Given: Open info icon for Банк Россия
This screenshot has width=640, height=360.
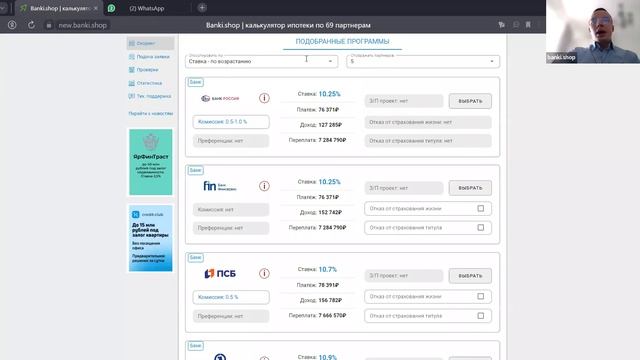Looking at the screenshot, I should tap(264, 98).
